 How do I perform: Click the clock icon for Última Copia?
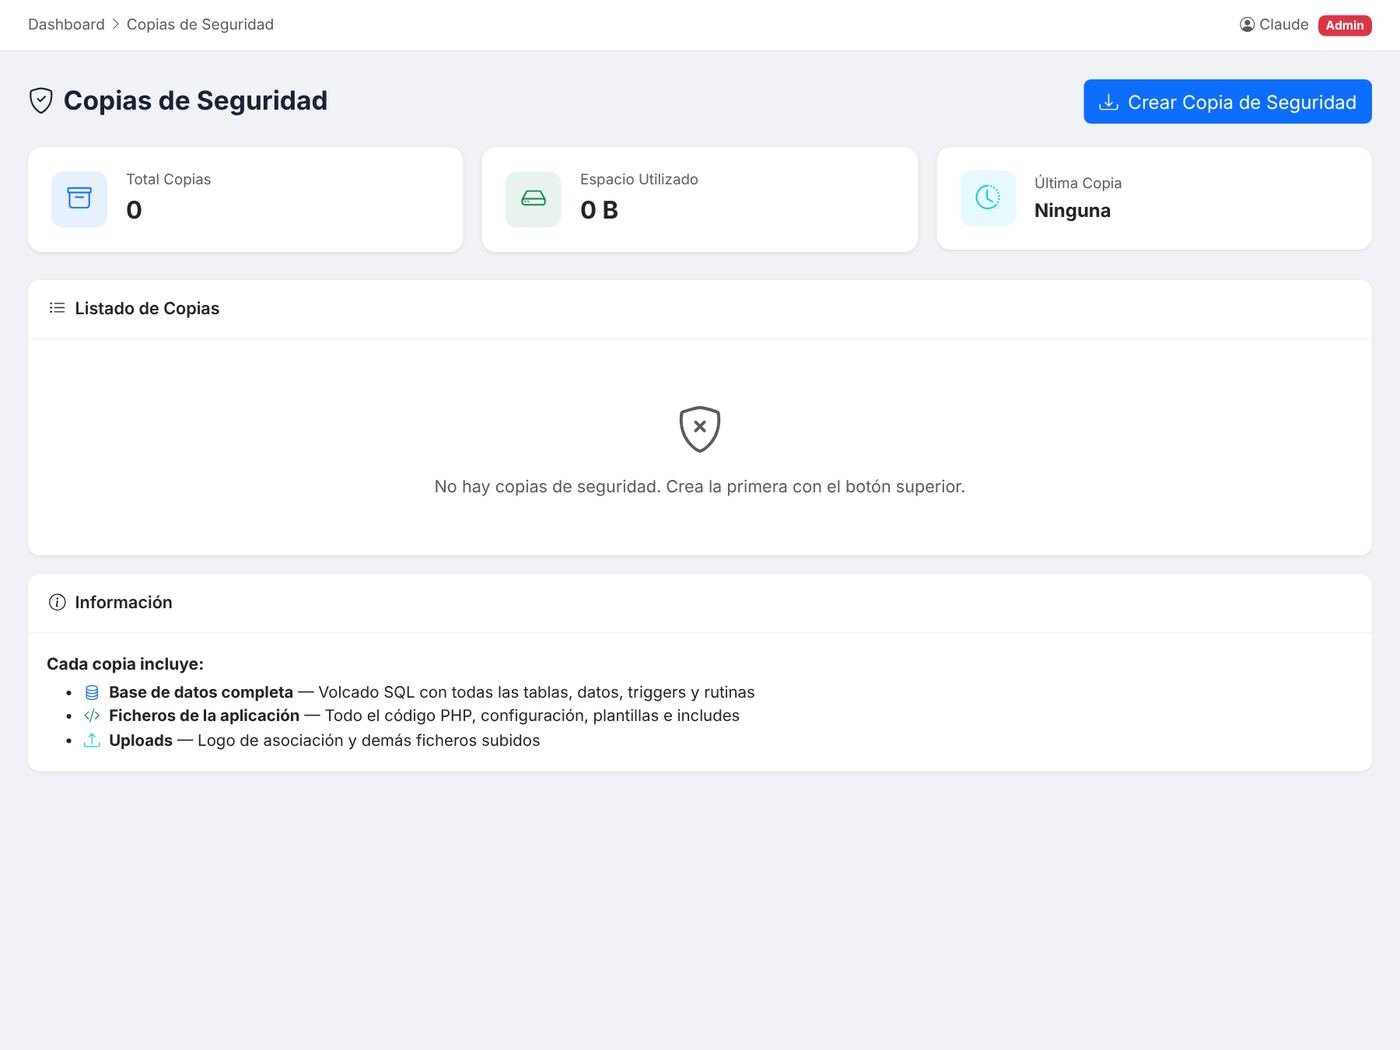click(x=988, y=197)
